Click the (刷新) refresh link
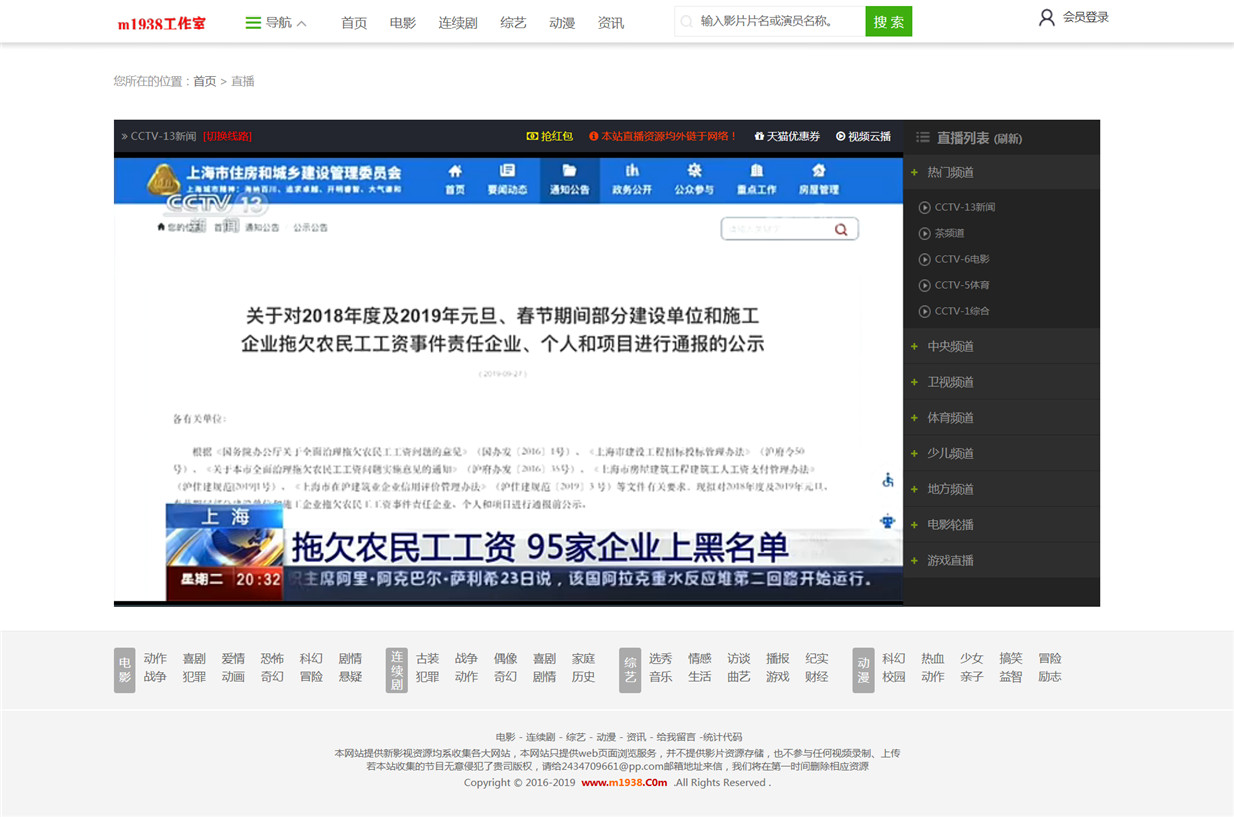The height and width of the screenshot is (817, 1234). point(1008,139)
